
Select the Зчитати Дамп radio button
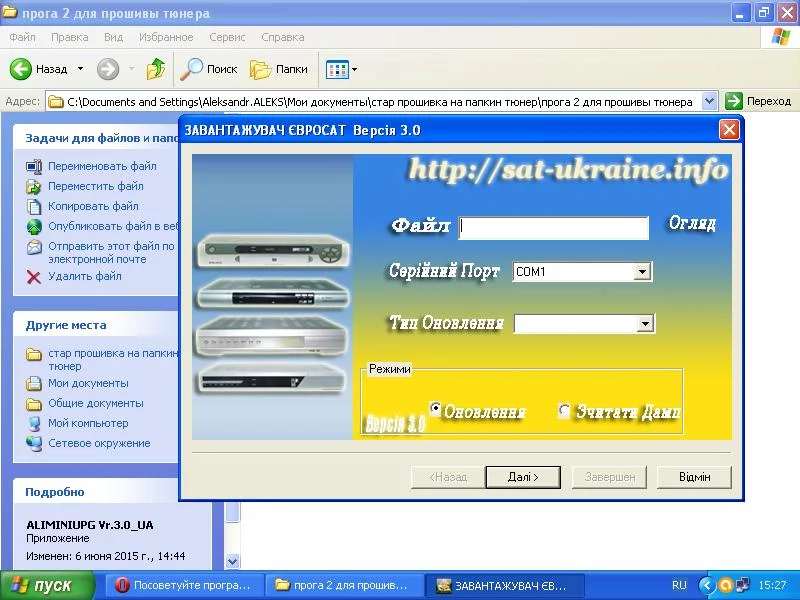[x=565, y=410]
